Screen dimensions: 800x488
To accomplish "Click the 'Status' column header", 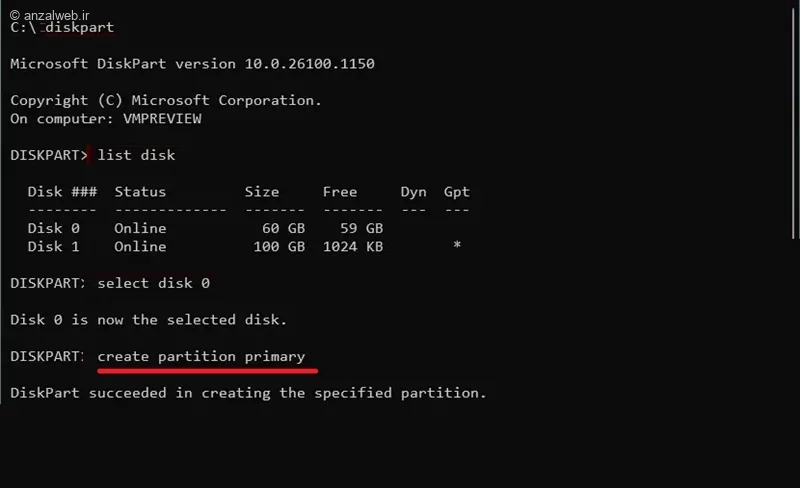I will (x=140, y=191).
